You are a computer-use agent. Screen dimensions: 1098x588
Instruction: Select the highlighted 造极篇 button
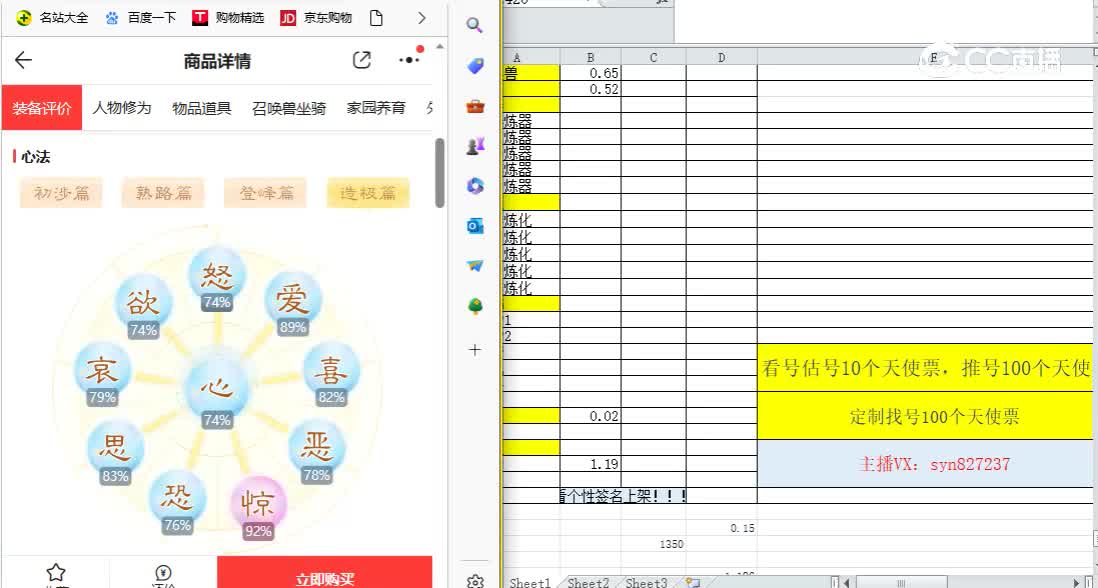pyautogui.click(x=368, y=193)
